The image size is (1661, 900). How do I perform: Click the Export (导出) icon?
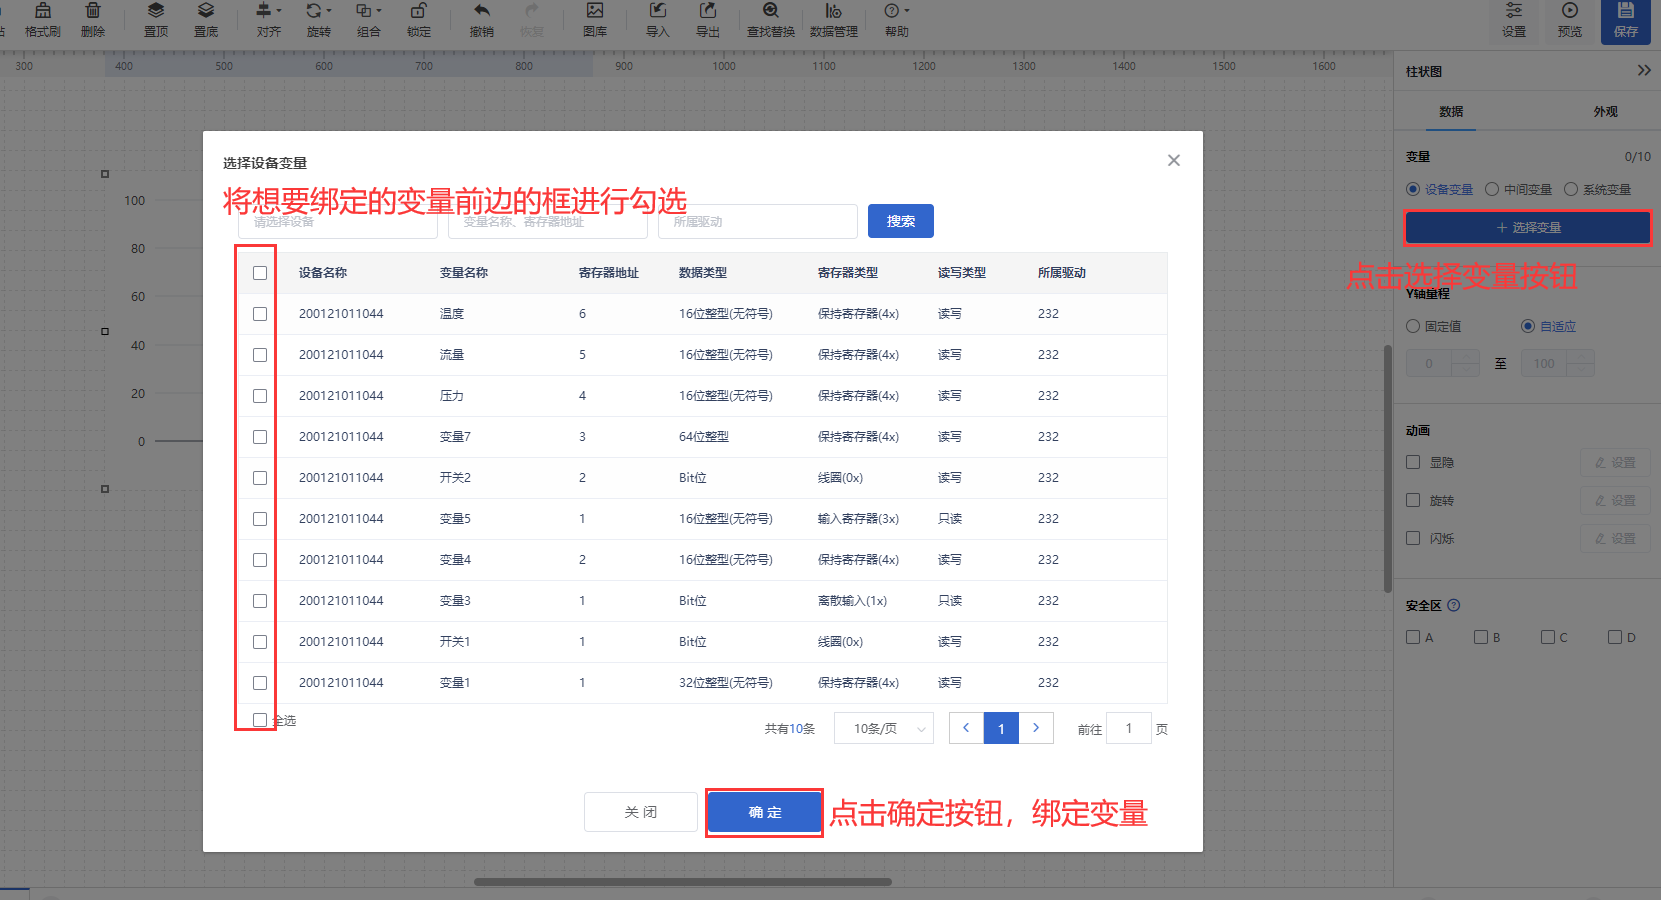tap(708, 20)
